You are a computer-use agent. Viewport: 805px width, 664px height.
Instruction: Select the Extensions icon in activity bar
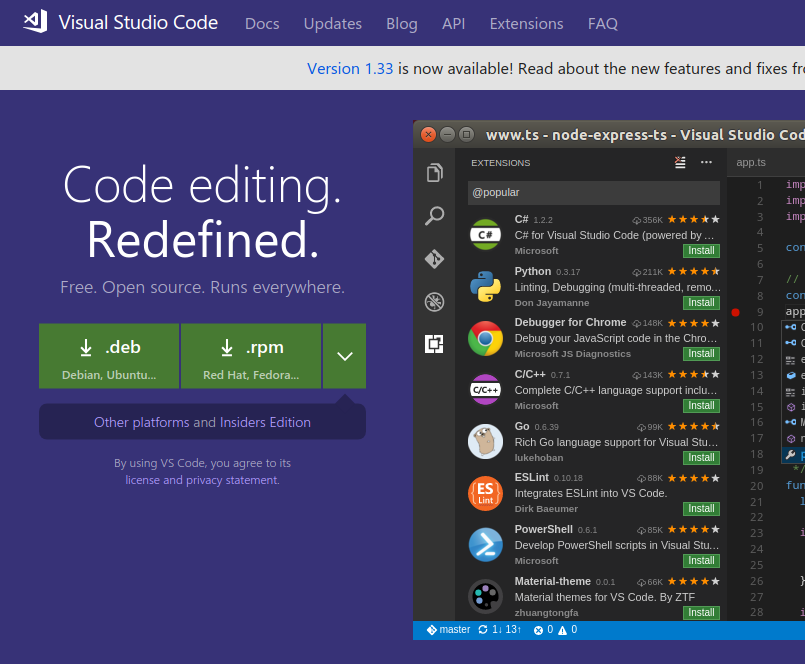point(434,344)
